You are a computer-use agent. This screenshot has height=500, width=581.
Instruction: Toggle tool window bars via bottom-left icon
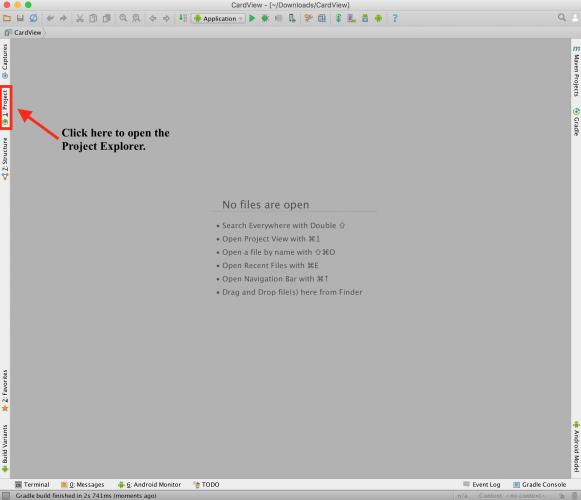tap(6, 496)
